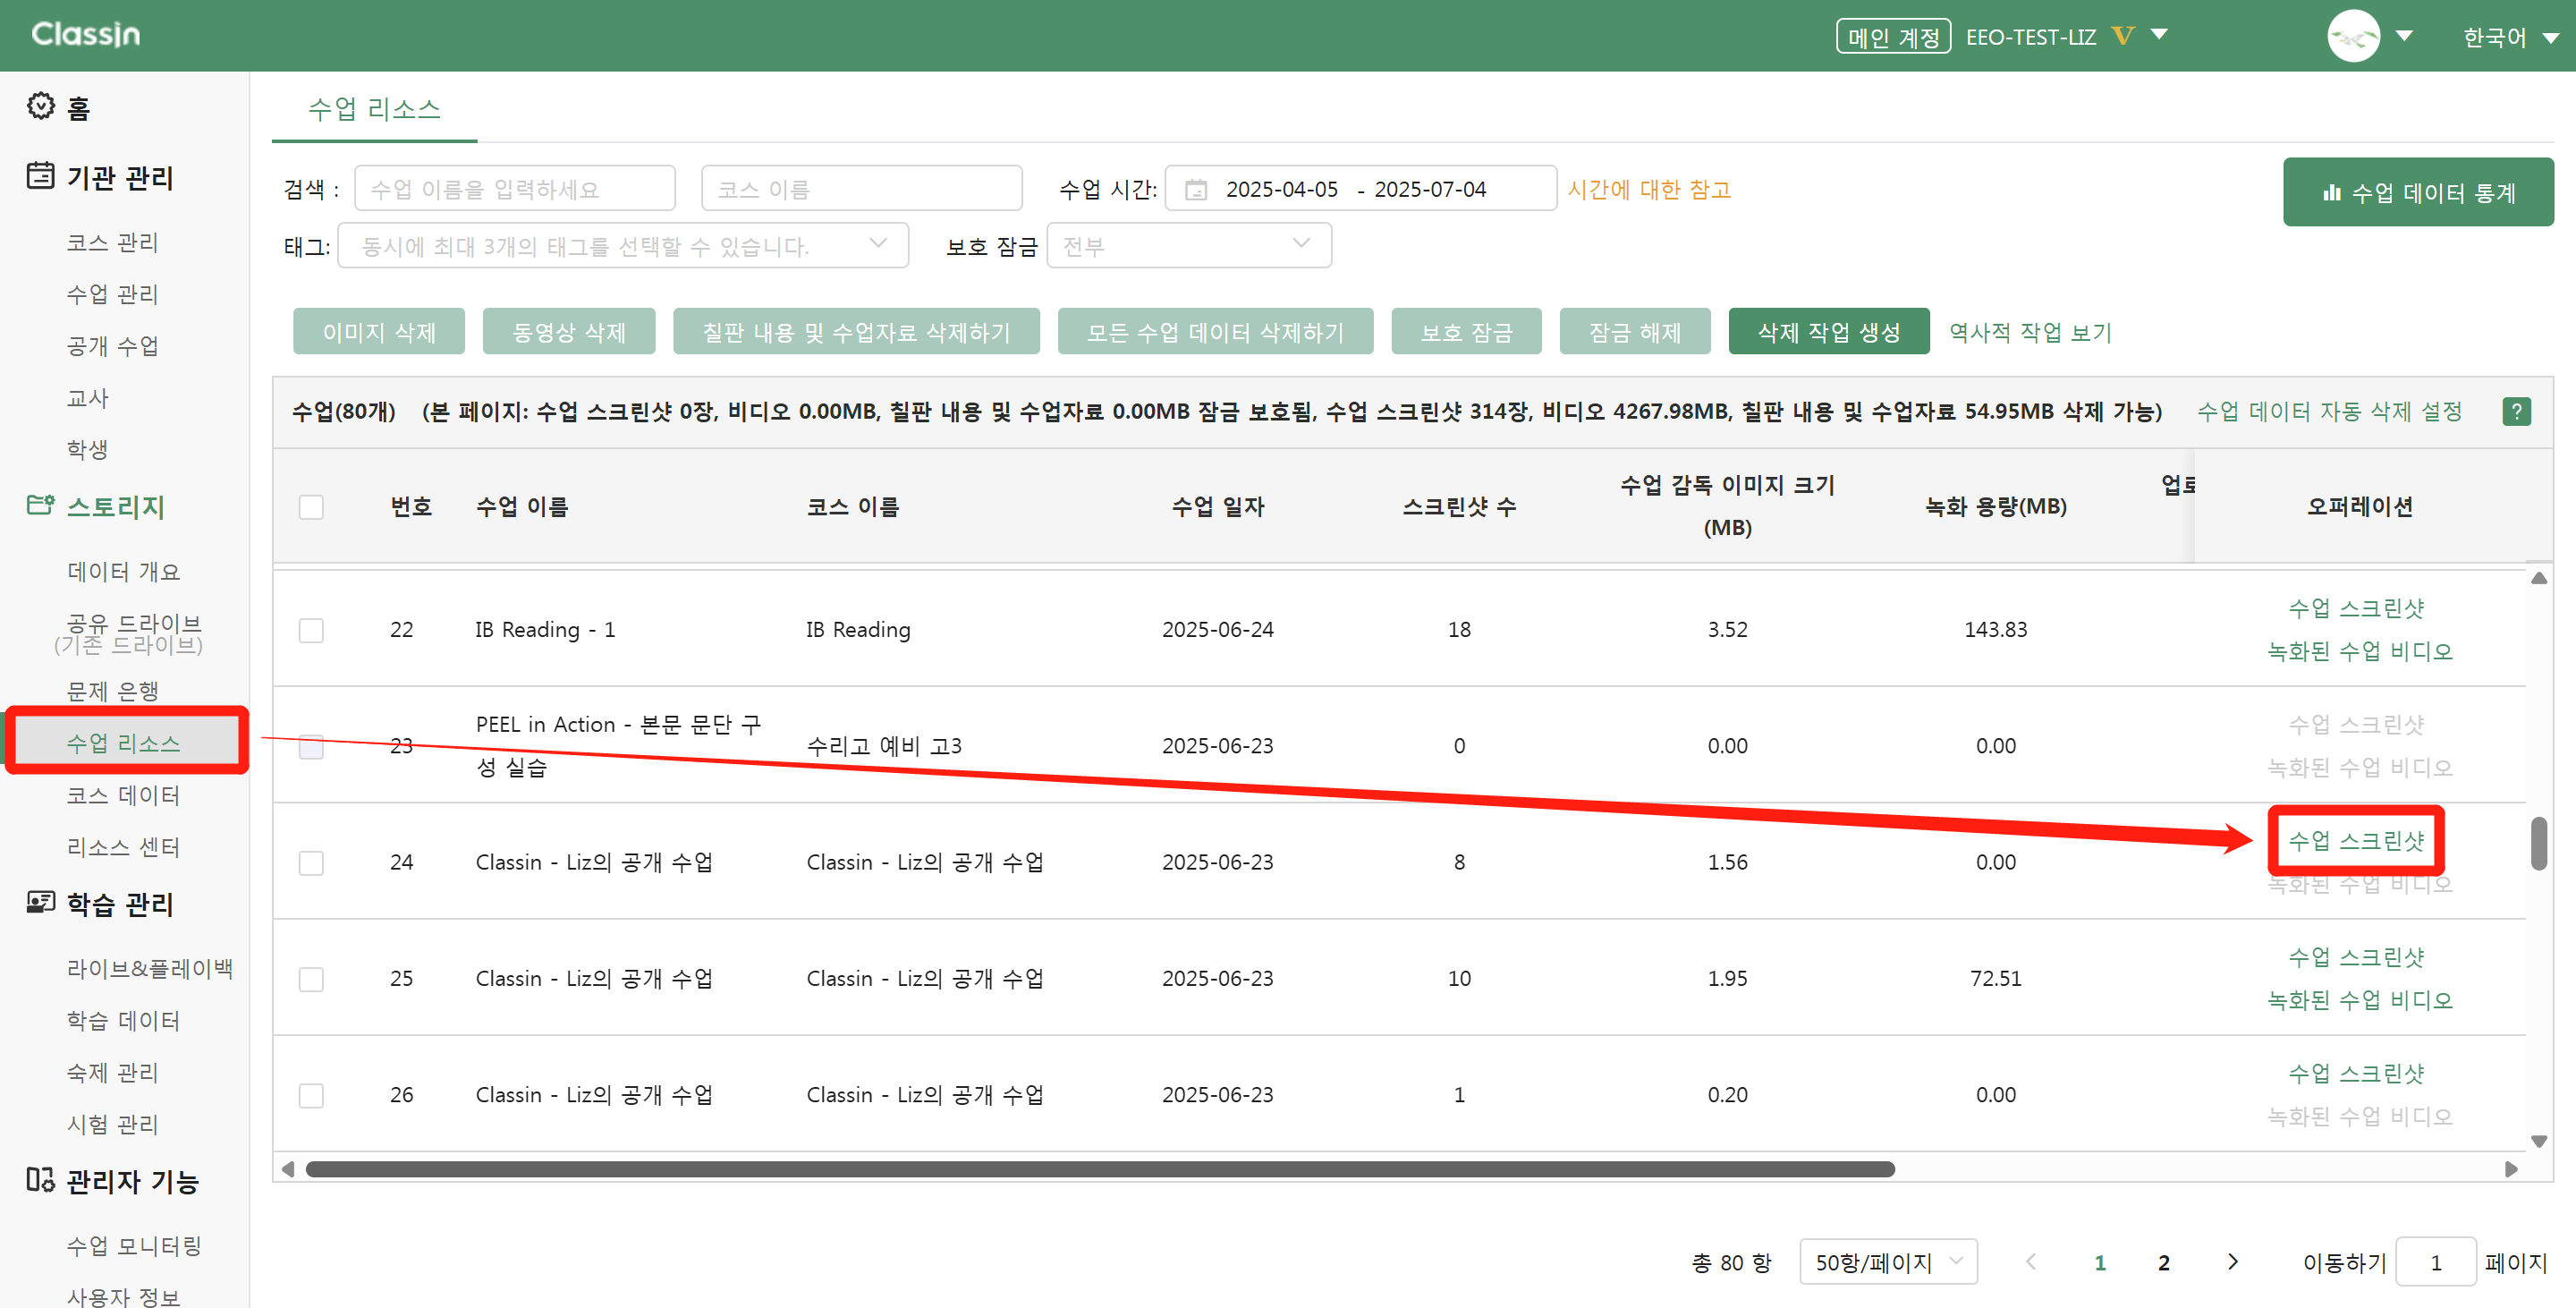This screenshot has height=1308, width=2576.
Task: Open the 한국어 language dropdown
Action: (2510, 37)
